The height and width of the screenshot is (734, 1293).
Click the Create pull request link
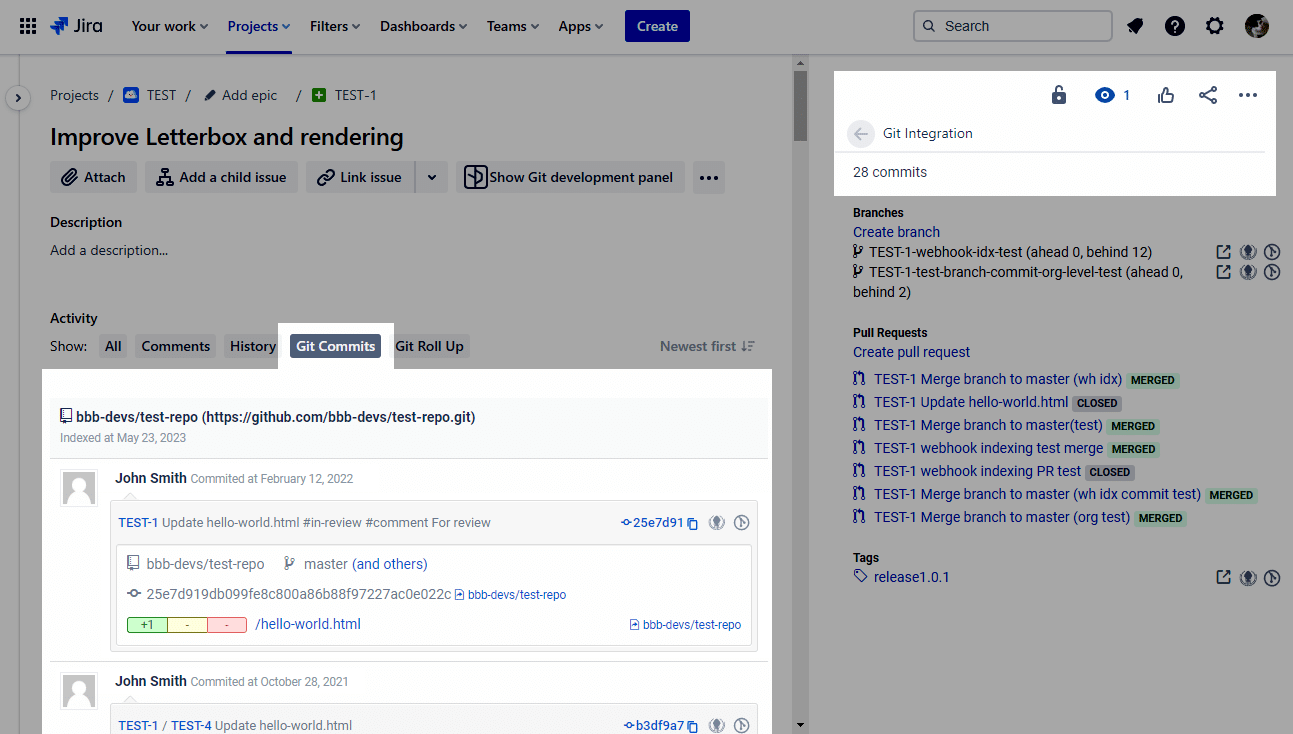pos(911,352)
